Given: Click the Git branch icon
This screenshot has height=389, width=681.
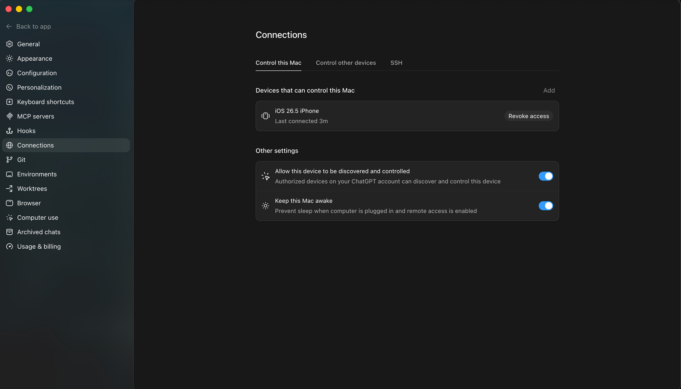Looking at the screenshot, I should pos(10,160).
